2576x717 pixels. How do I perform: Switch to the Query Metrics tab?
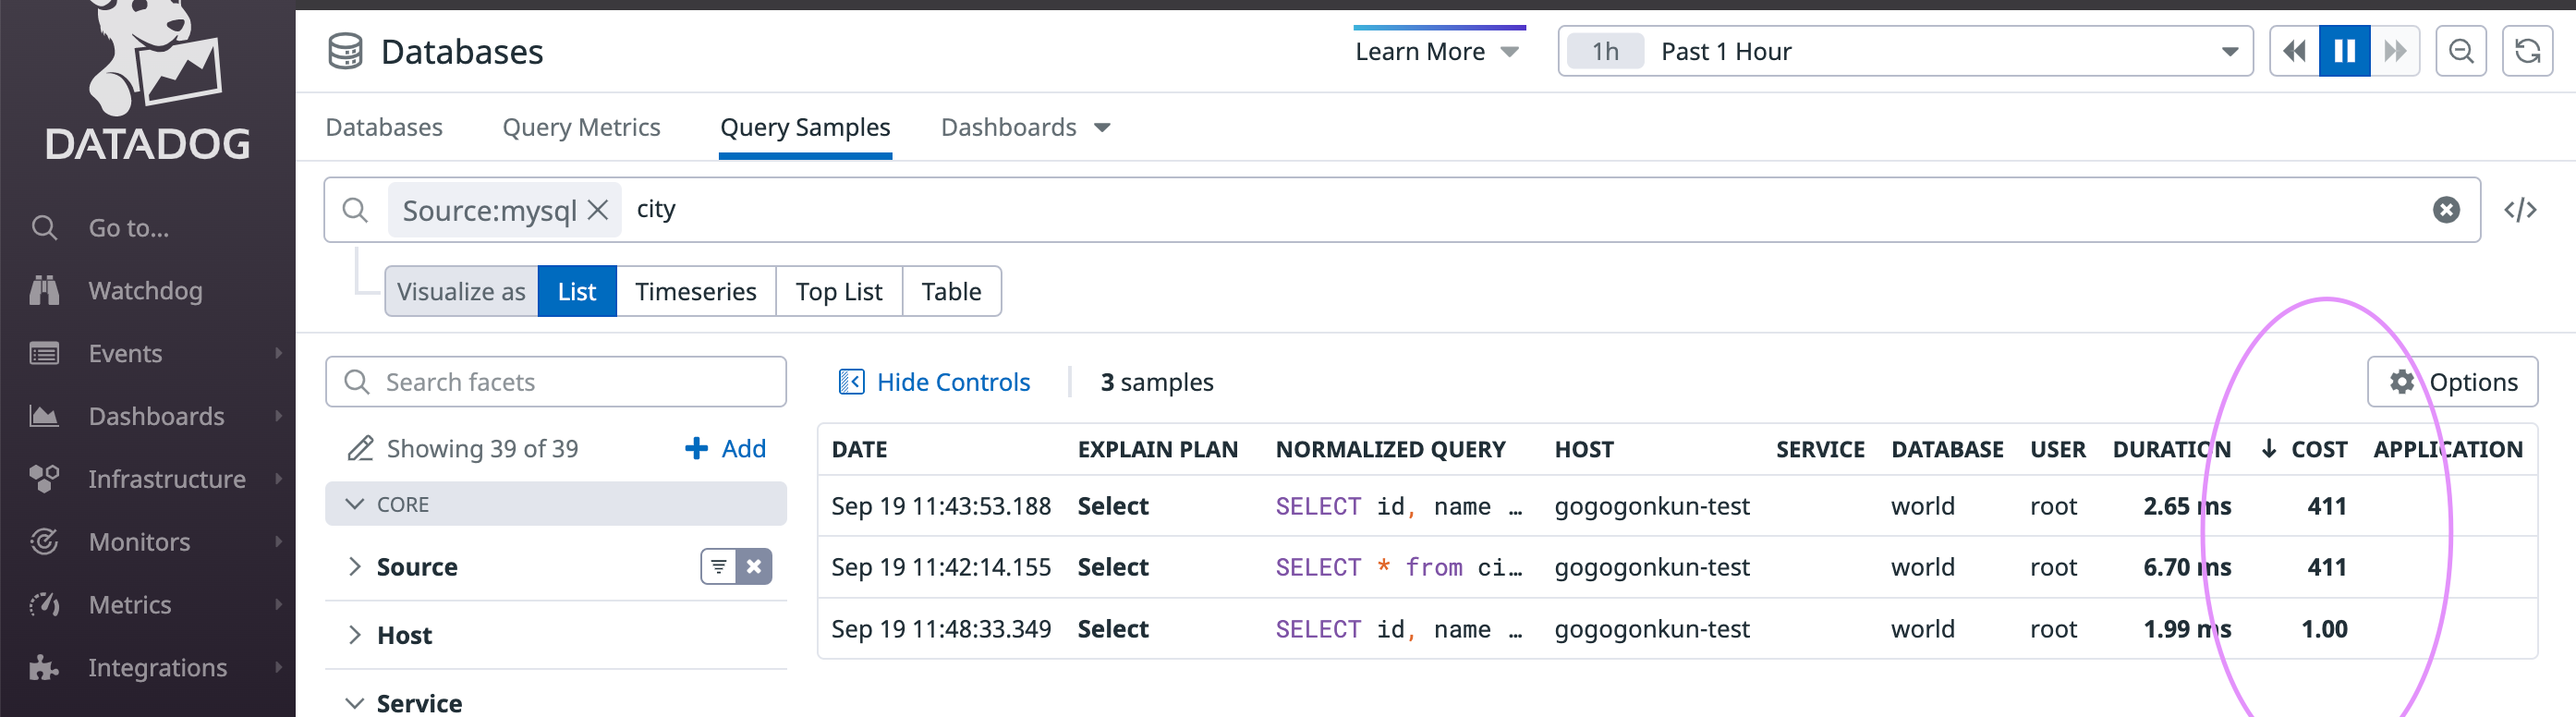(x=581, y=128)
